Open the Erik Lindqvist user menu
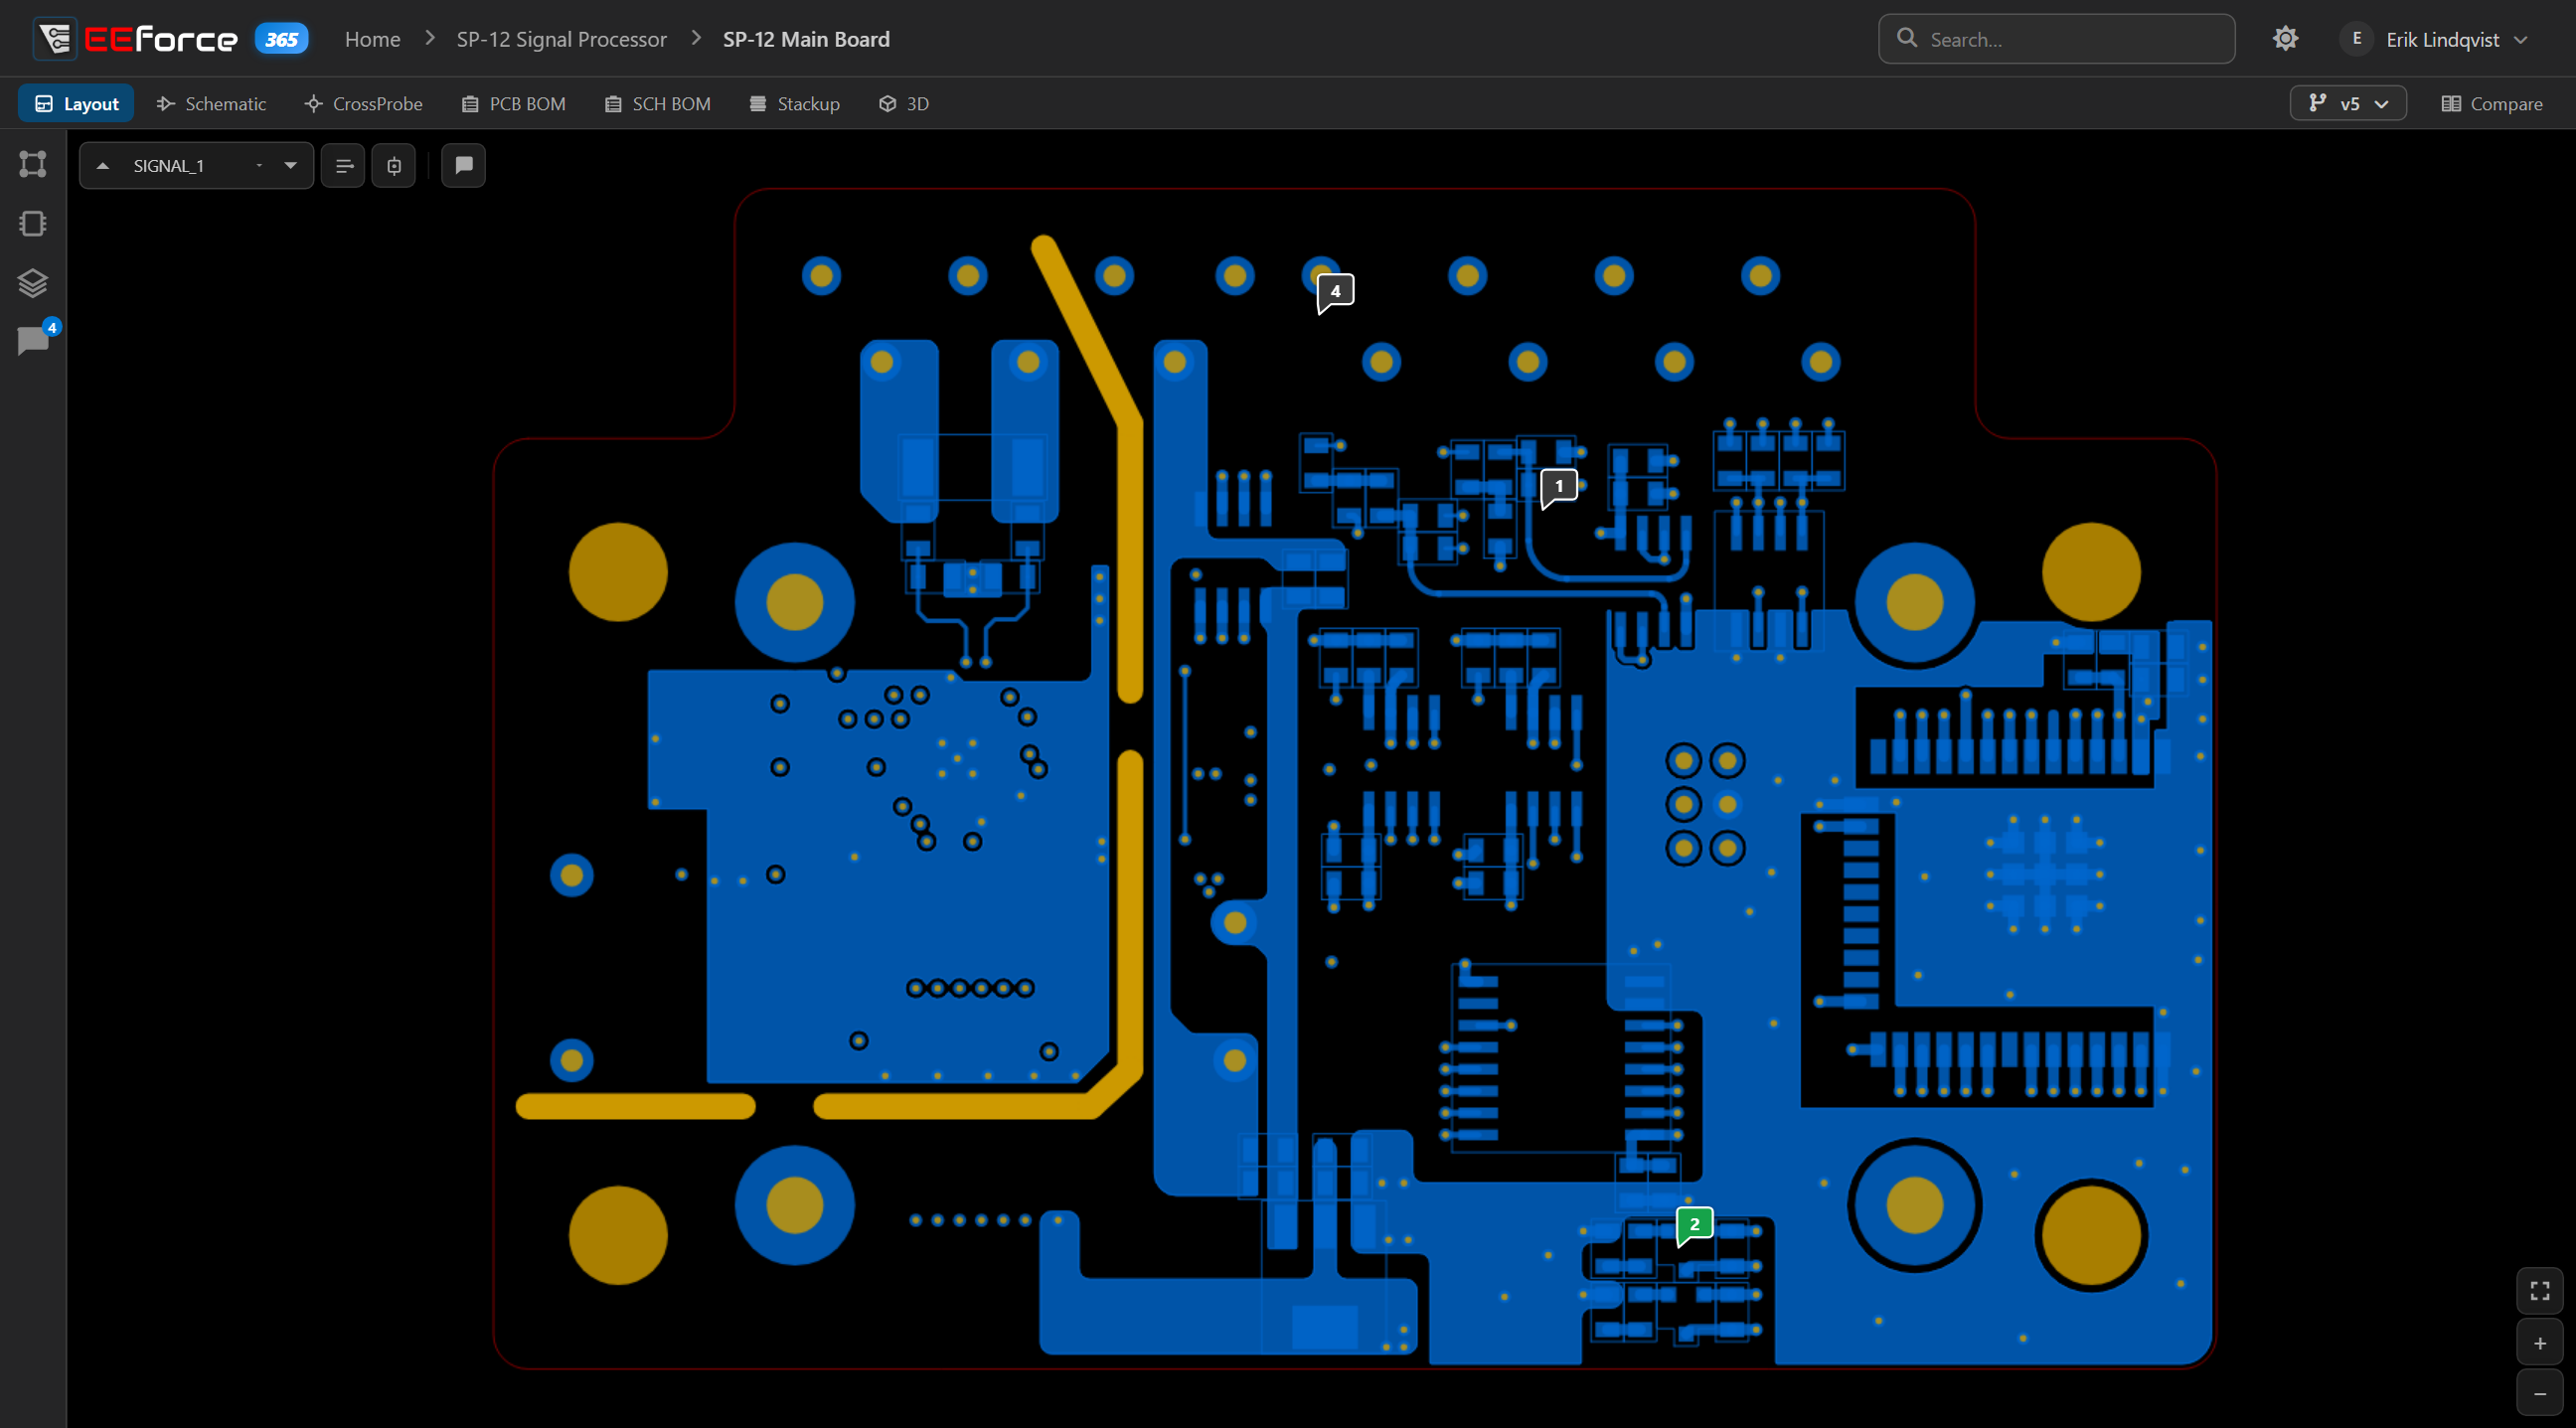This screenshot has height=1428, width=2576. (2436, 39)
